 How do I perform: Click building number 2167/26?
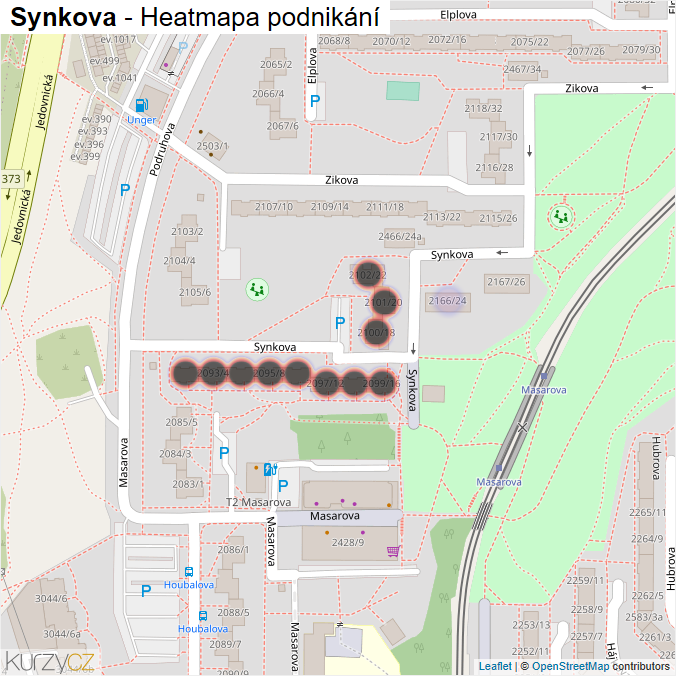(x=506, y=282)
